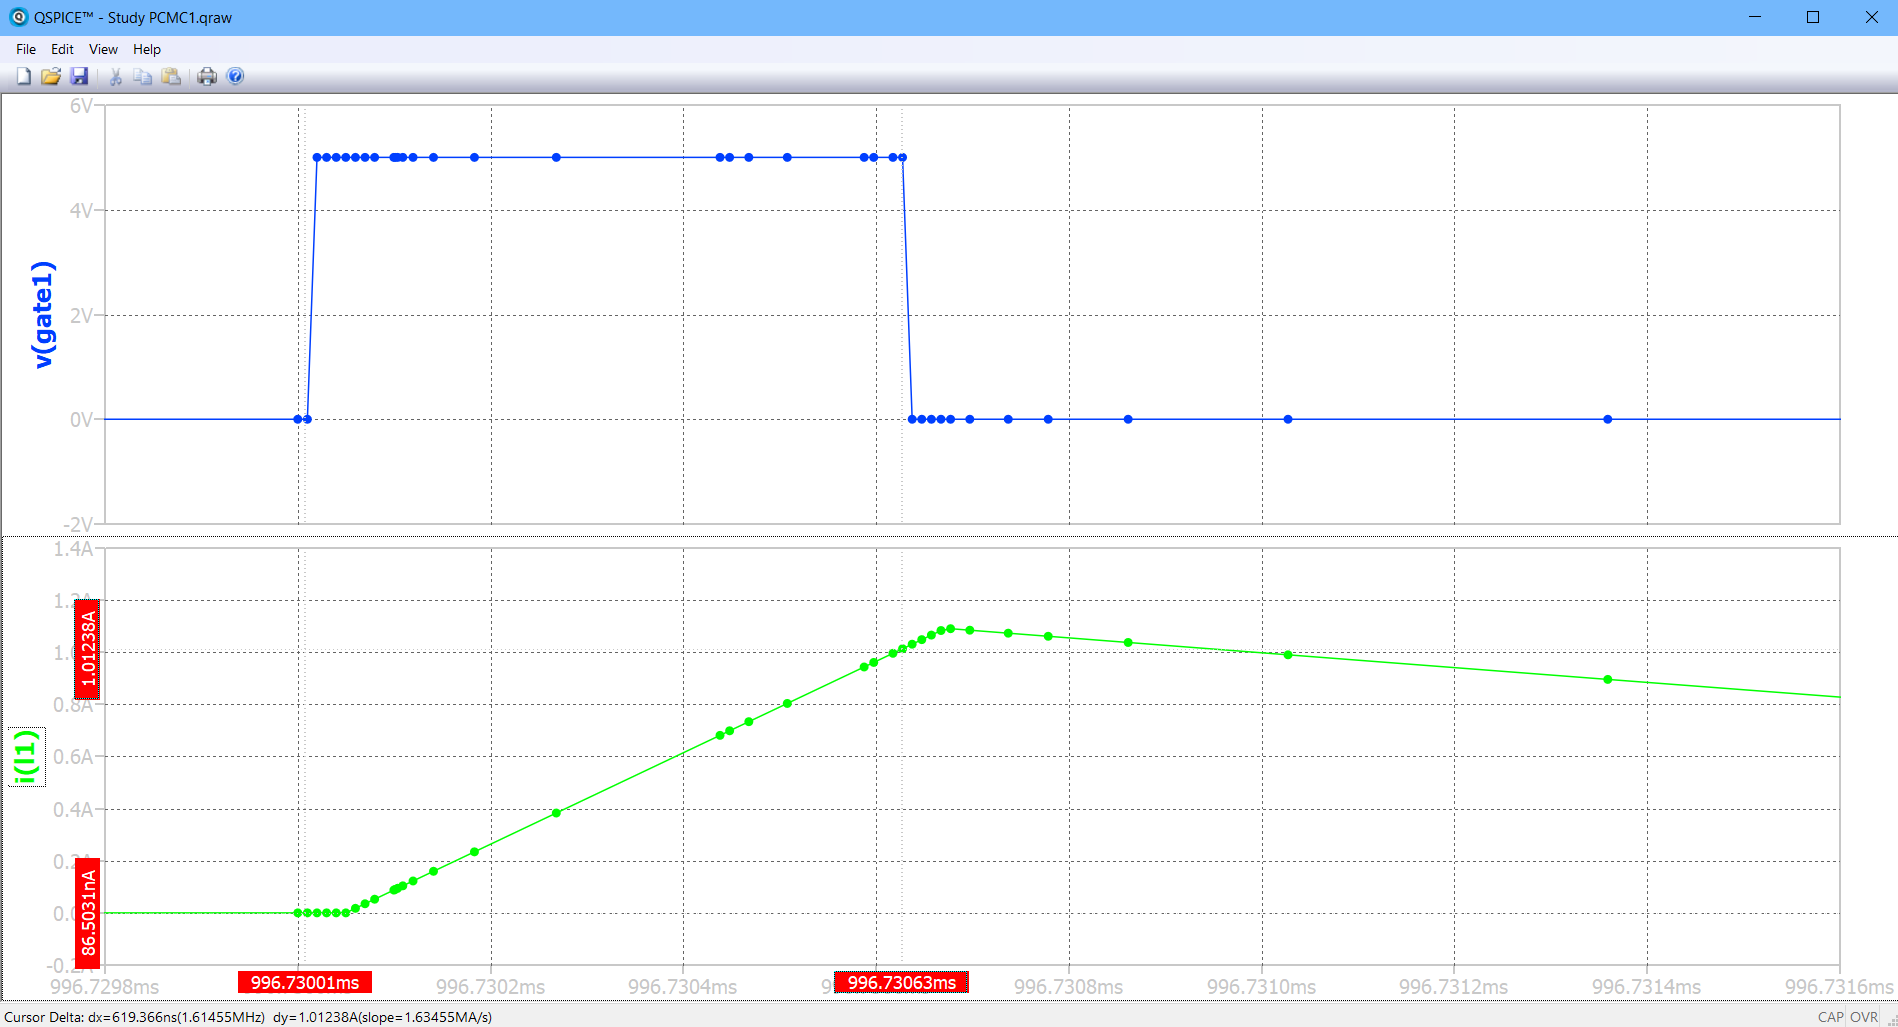Click the Save floppy disk icon
This screenshot has width=1898, height=1027.
tap(79, 76)
